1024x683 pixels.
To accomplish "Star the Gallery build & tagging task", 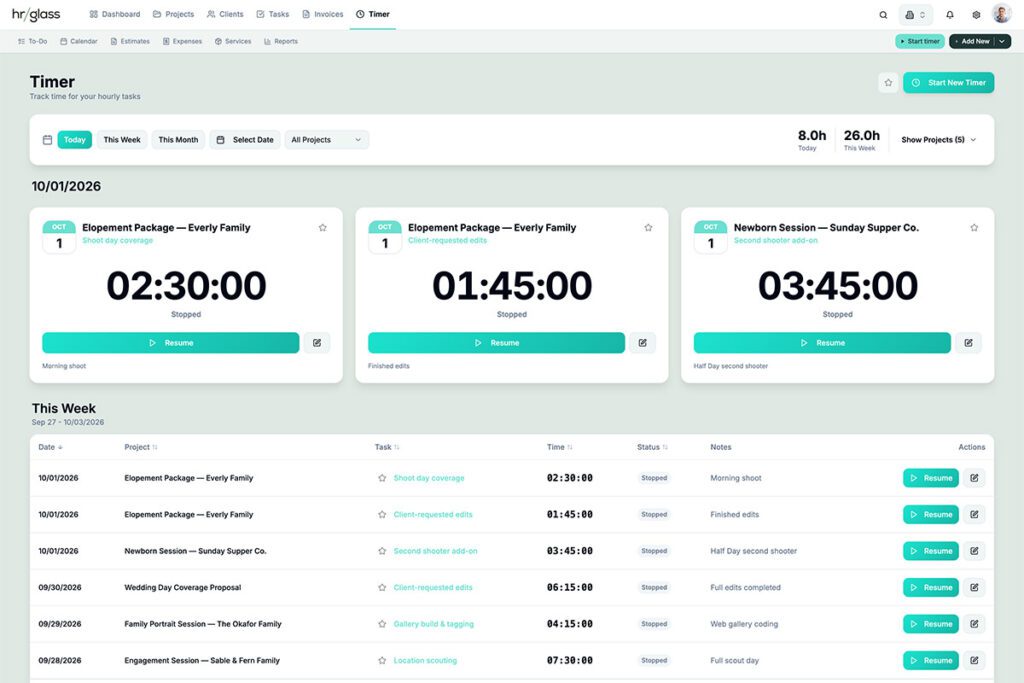I will tap(382, 624).
